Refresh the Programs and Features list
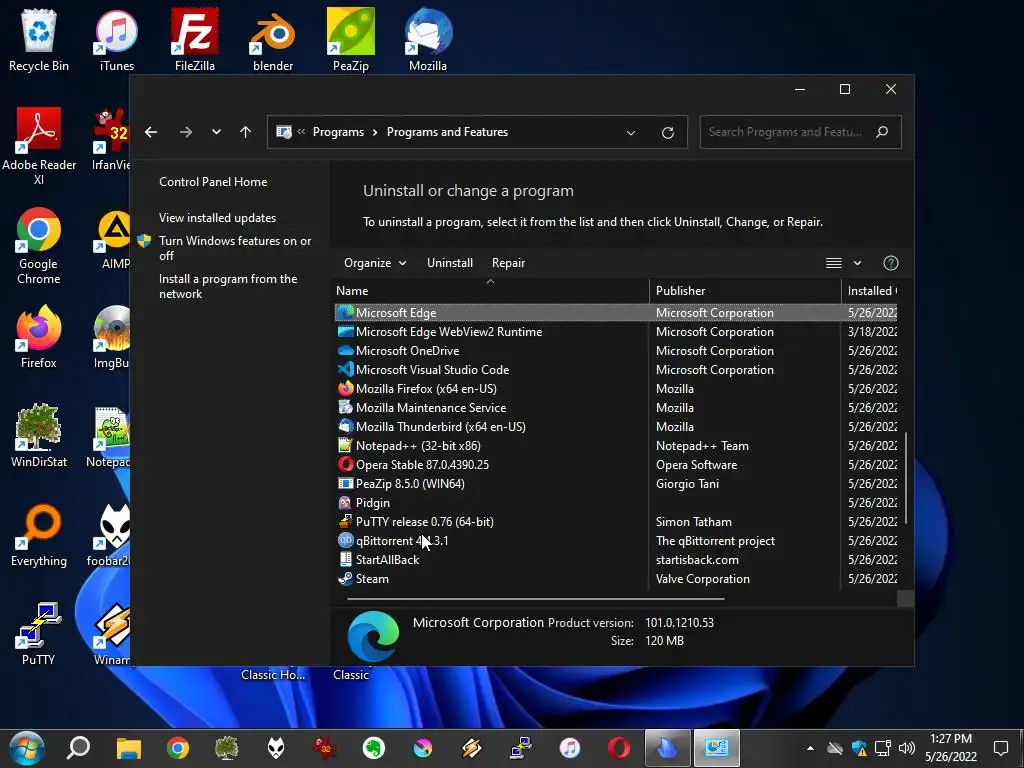Viewport: 1024px width, 768px height. point(667,133)
